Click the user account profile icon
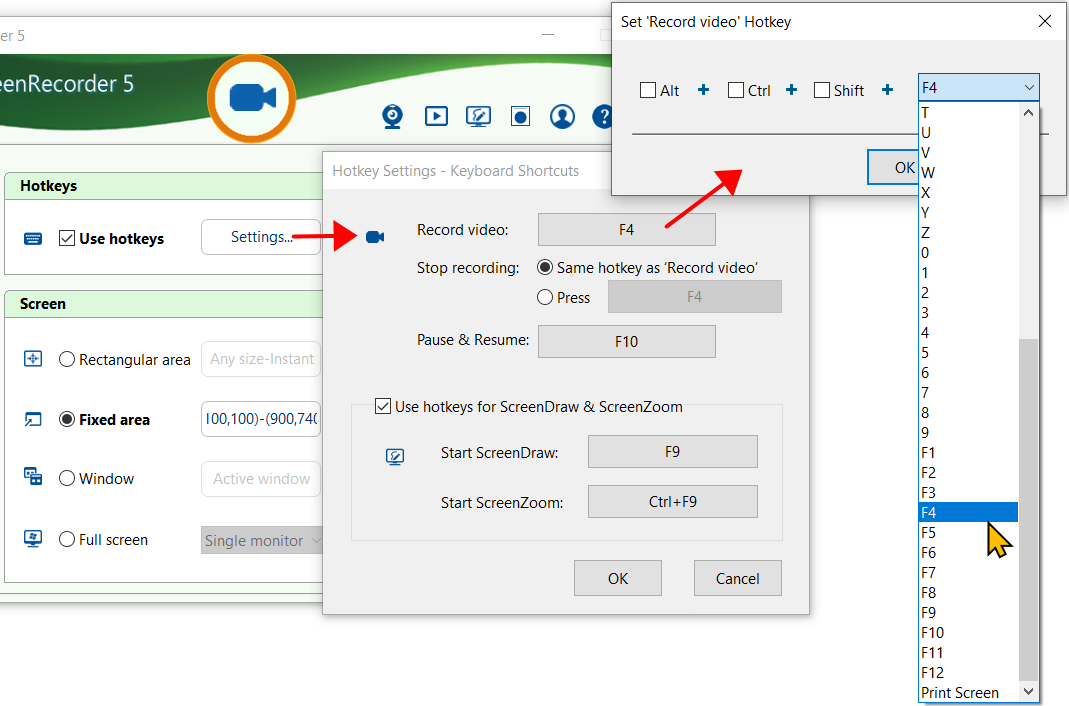This screenshot has width=1069, height=706. [563, 117]
